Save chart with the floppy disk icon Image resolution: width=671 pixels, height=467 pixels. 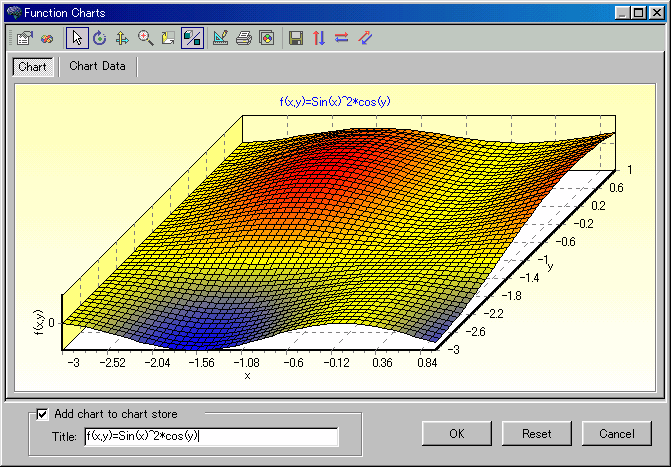click(296, 39)
